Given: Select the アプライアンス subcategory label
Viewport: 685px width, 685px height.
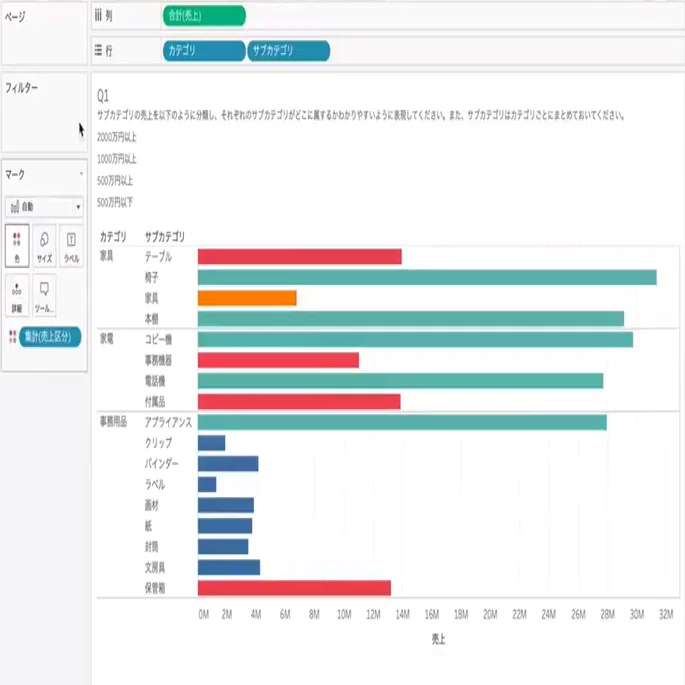Looking at the screenshot, I should [168, 422].
